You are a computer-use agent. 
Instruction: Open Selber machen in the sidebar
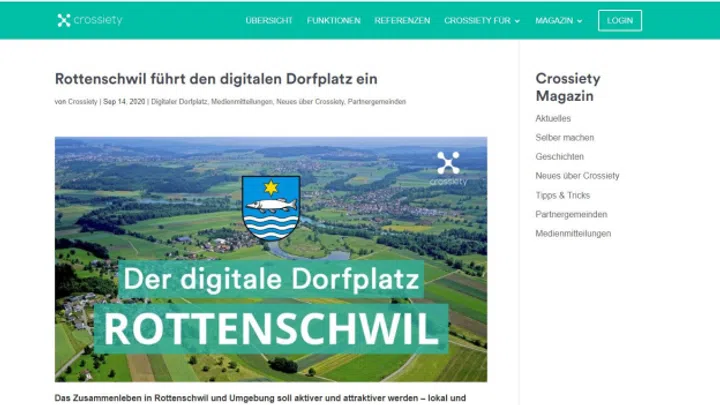(x=564, y=137)
